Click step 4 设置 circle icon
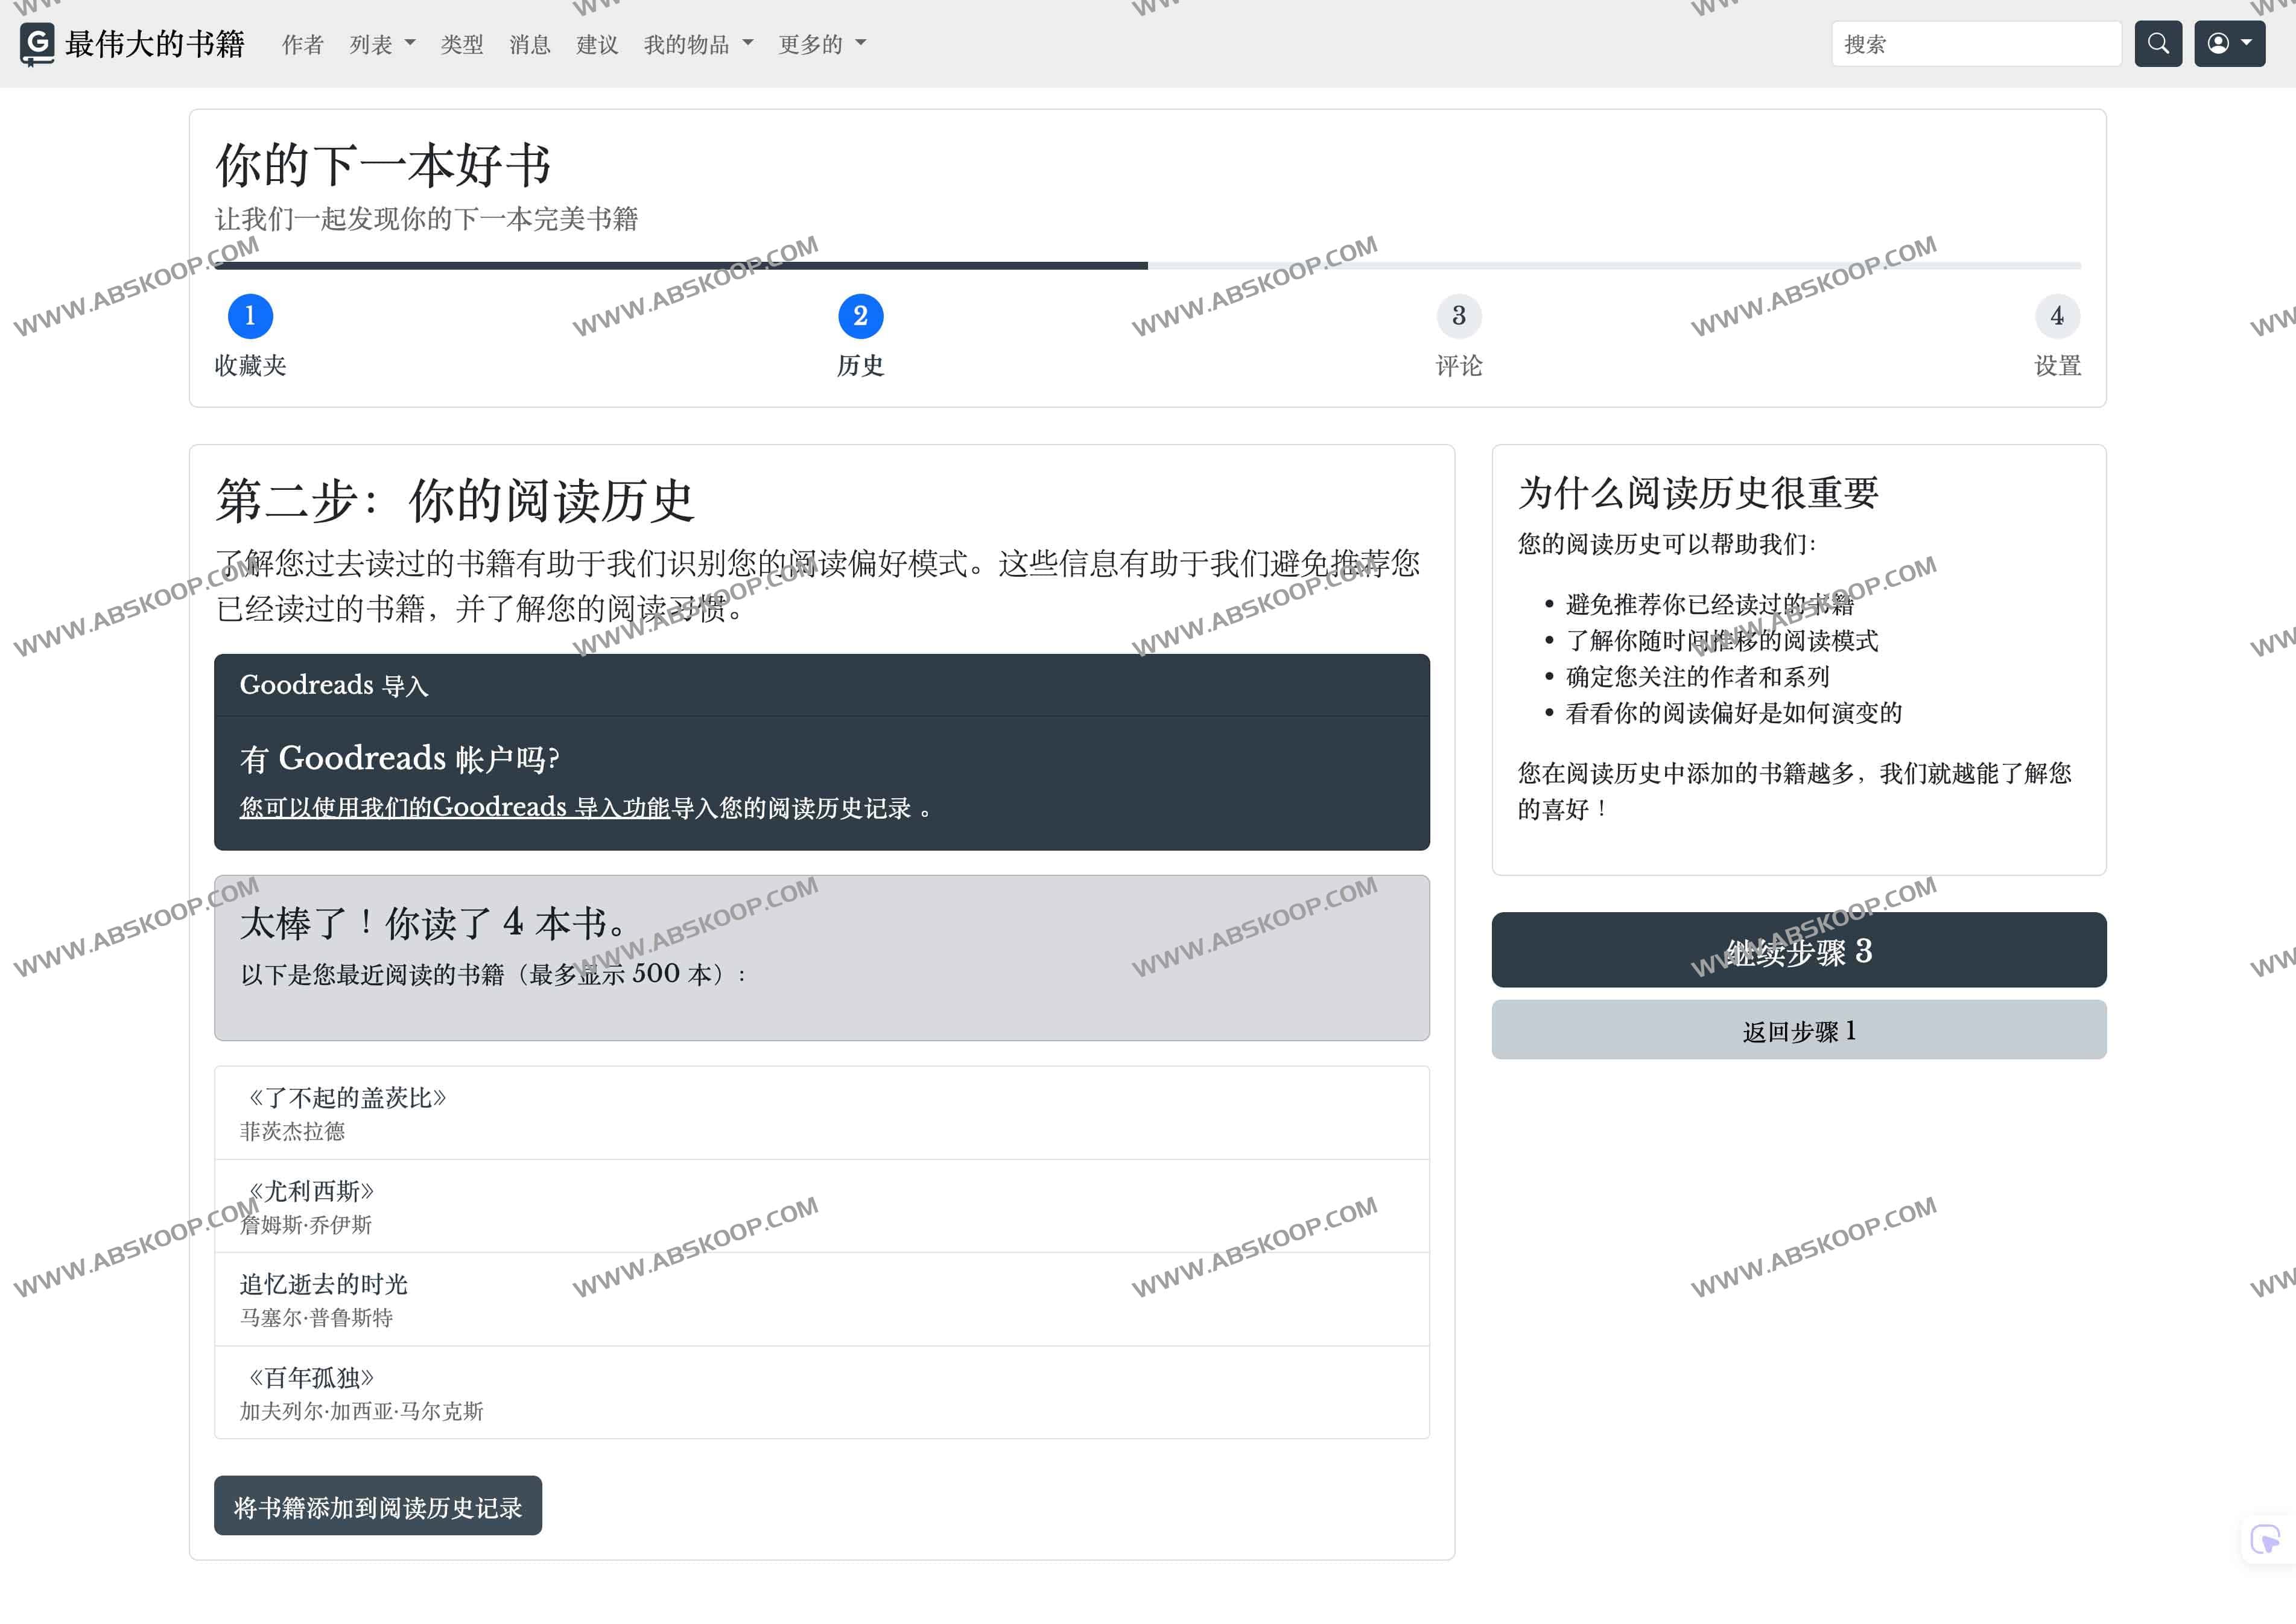This screenshot has width=2296, height=1624. click(2057, 315)
